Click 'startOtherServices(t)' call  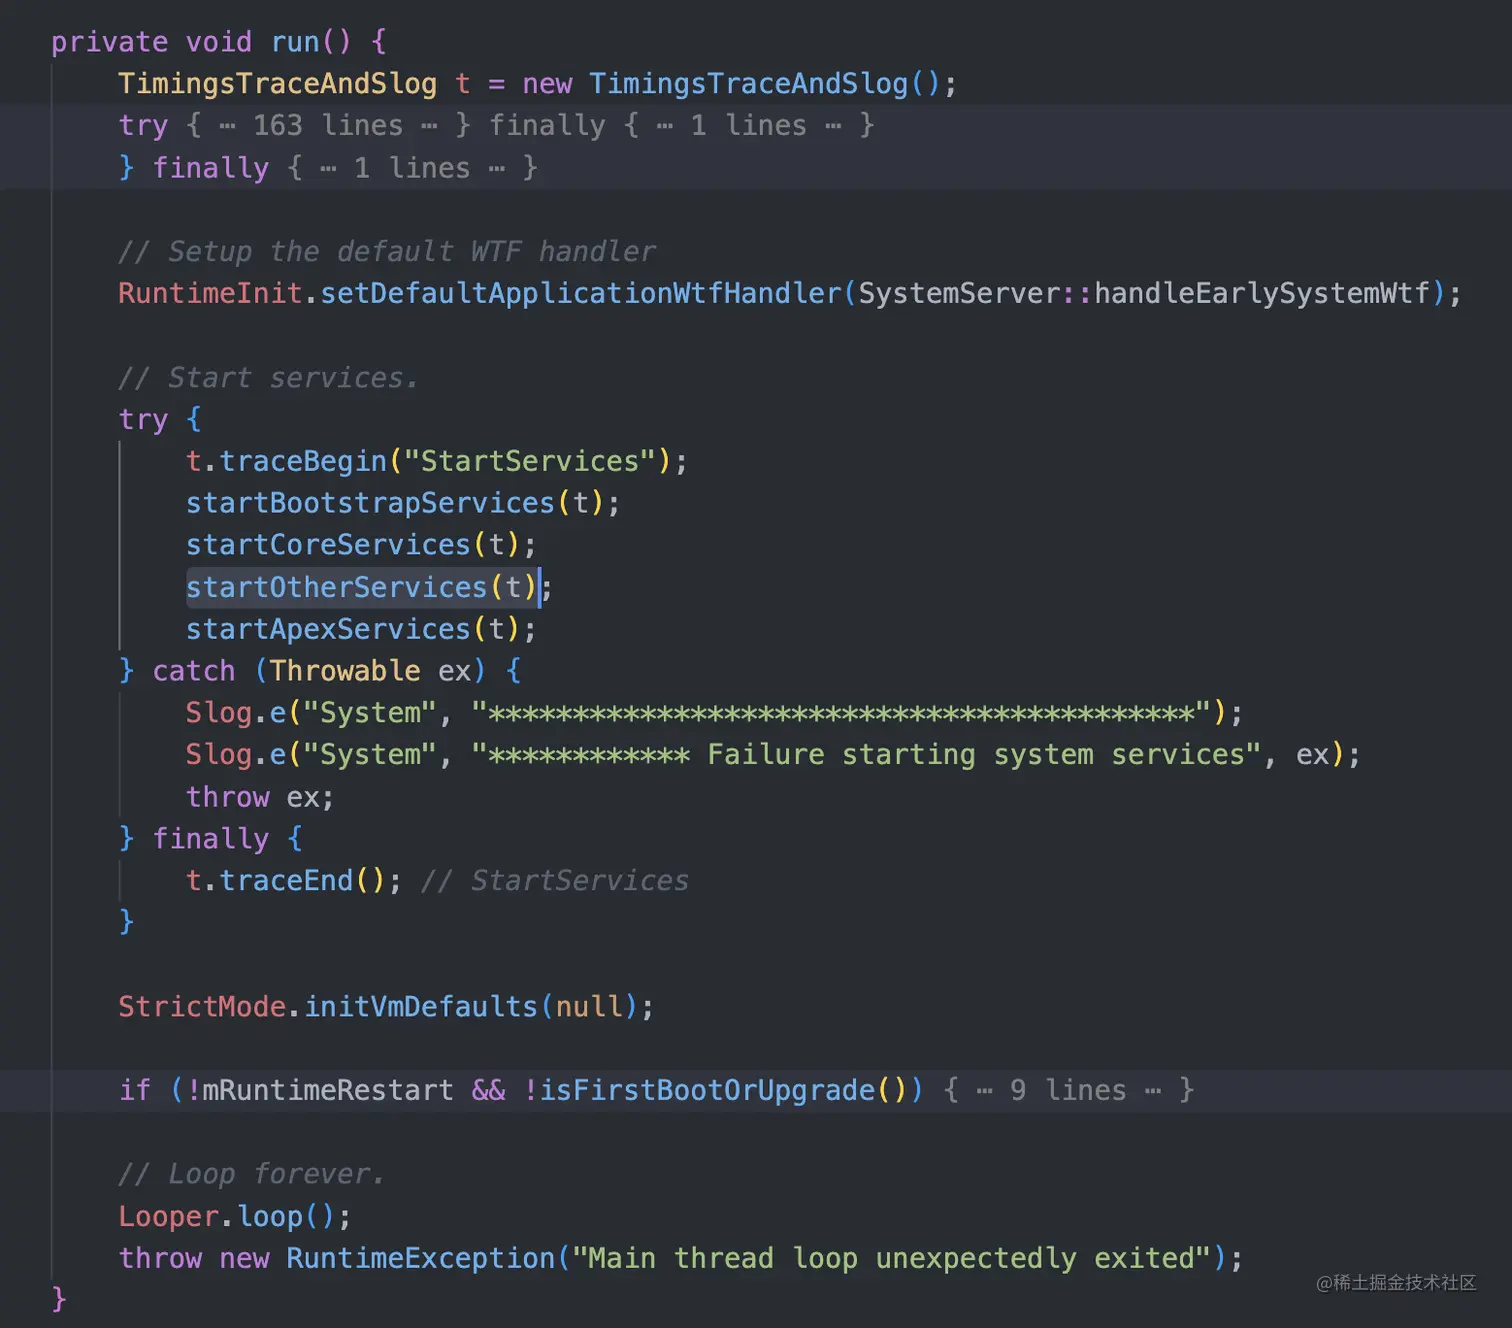pyautogui.click(x=362, y=587)
